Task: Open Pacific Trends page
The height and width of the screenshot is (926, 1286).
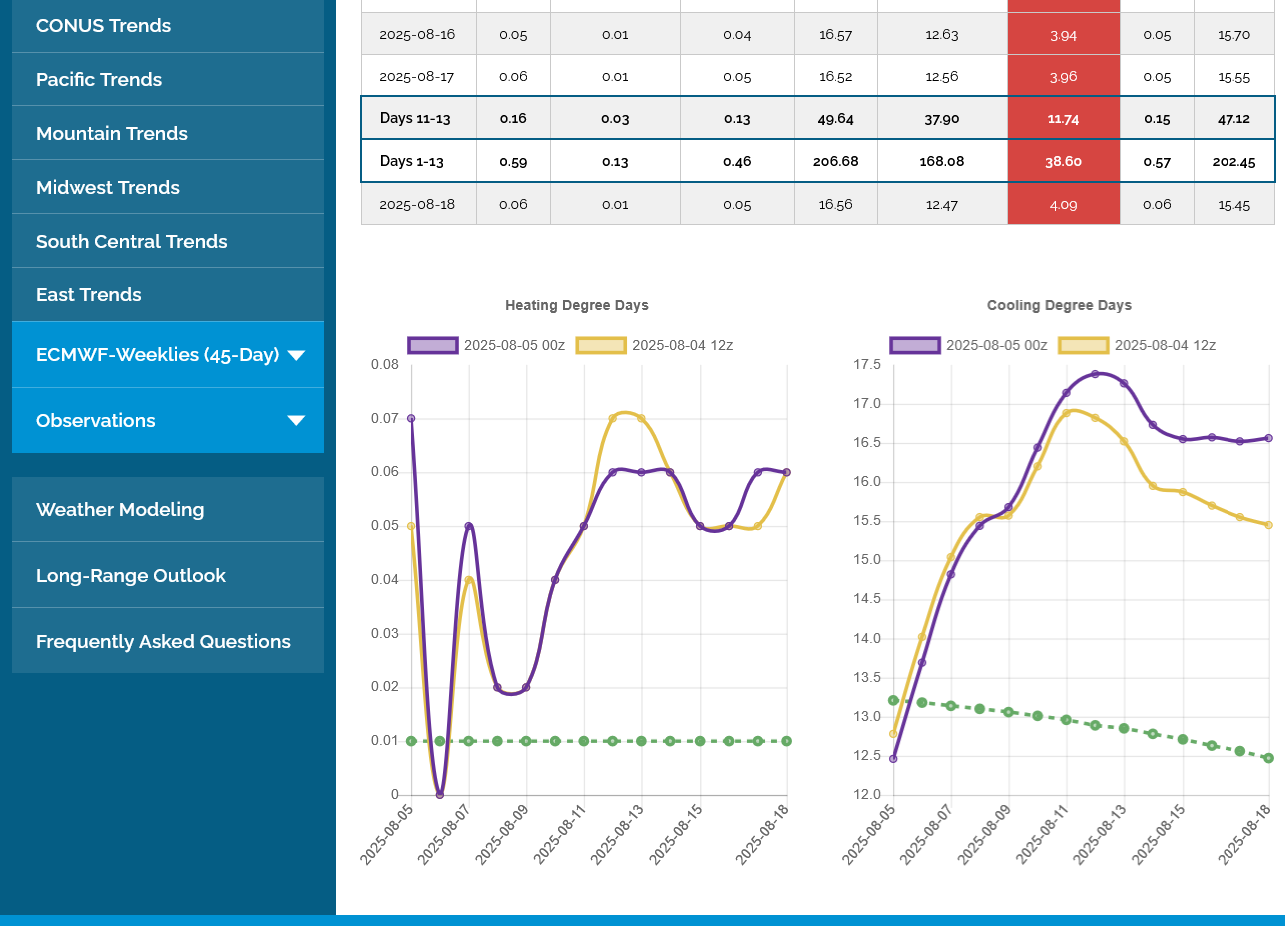Action: point(99,80)
